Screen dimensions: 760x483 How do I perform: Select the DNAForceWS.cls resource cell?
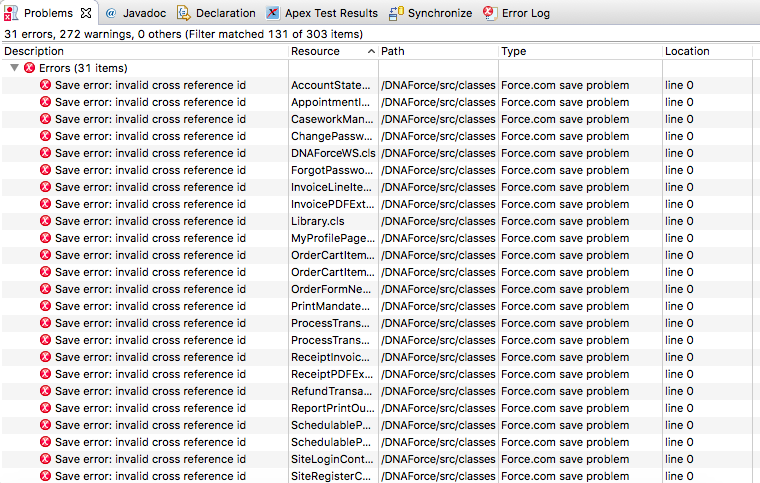(333, 153)
